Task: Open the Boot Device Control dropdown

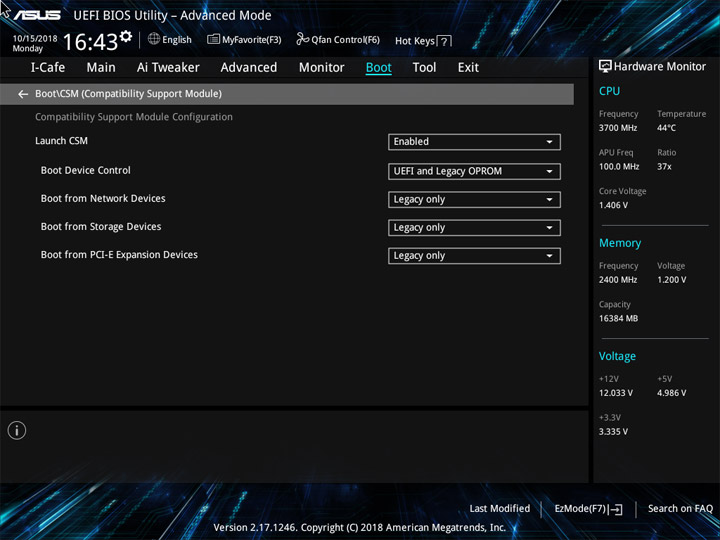Action: 474,171
